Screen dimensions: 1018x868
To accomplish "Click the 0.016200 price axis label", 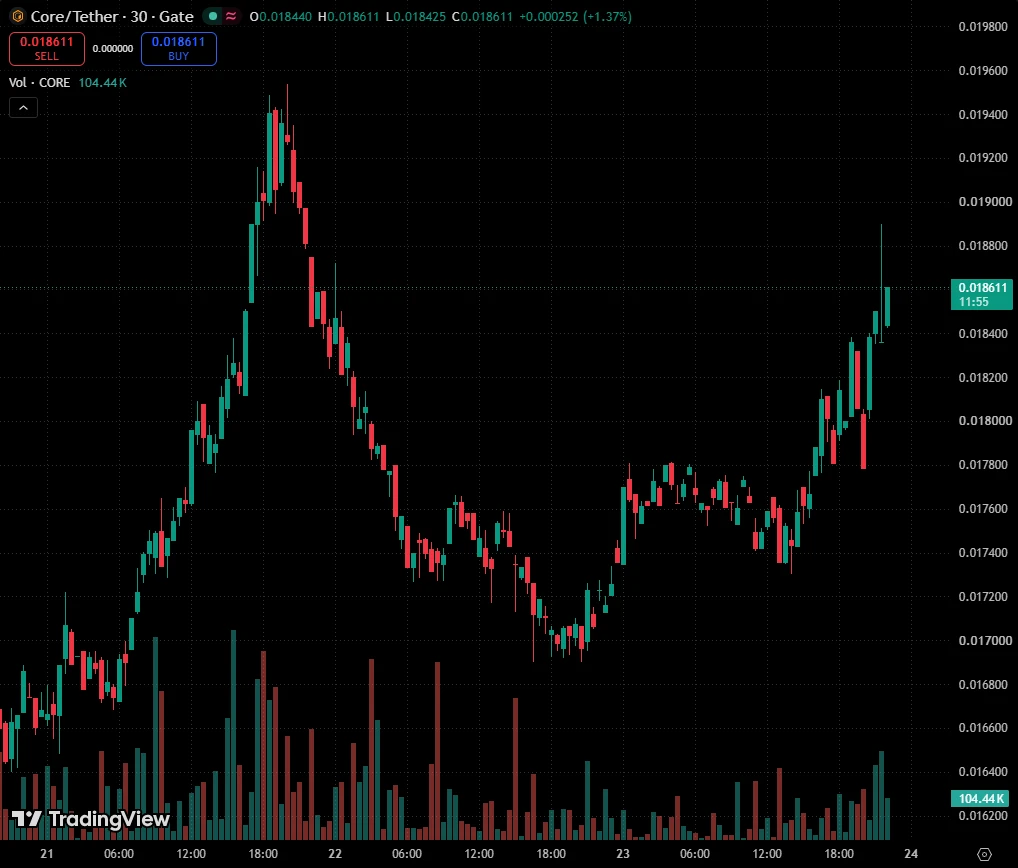I will 985,815.
